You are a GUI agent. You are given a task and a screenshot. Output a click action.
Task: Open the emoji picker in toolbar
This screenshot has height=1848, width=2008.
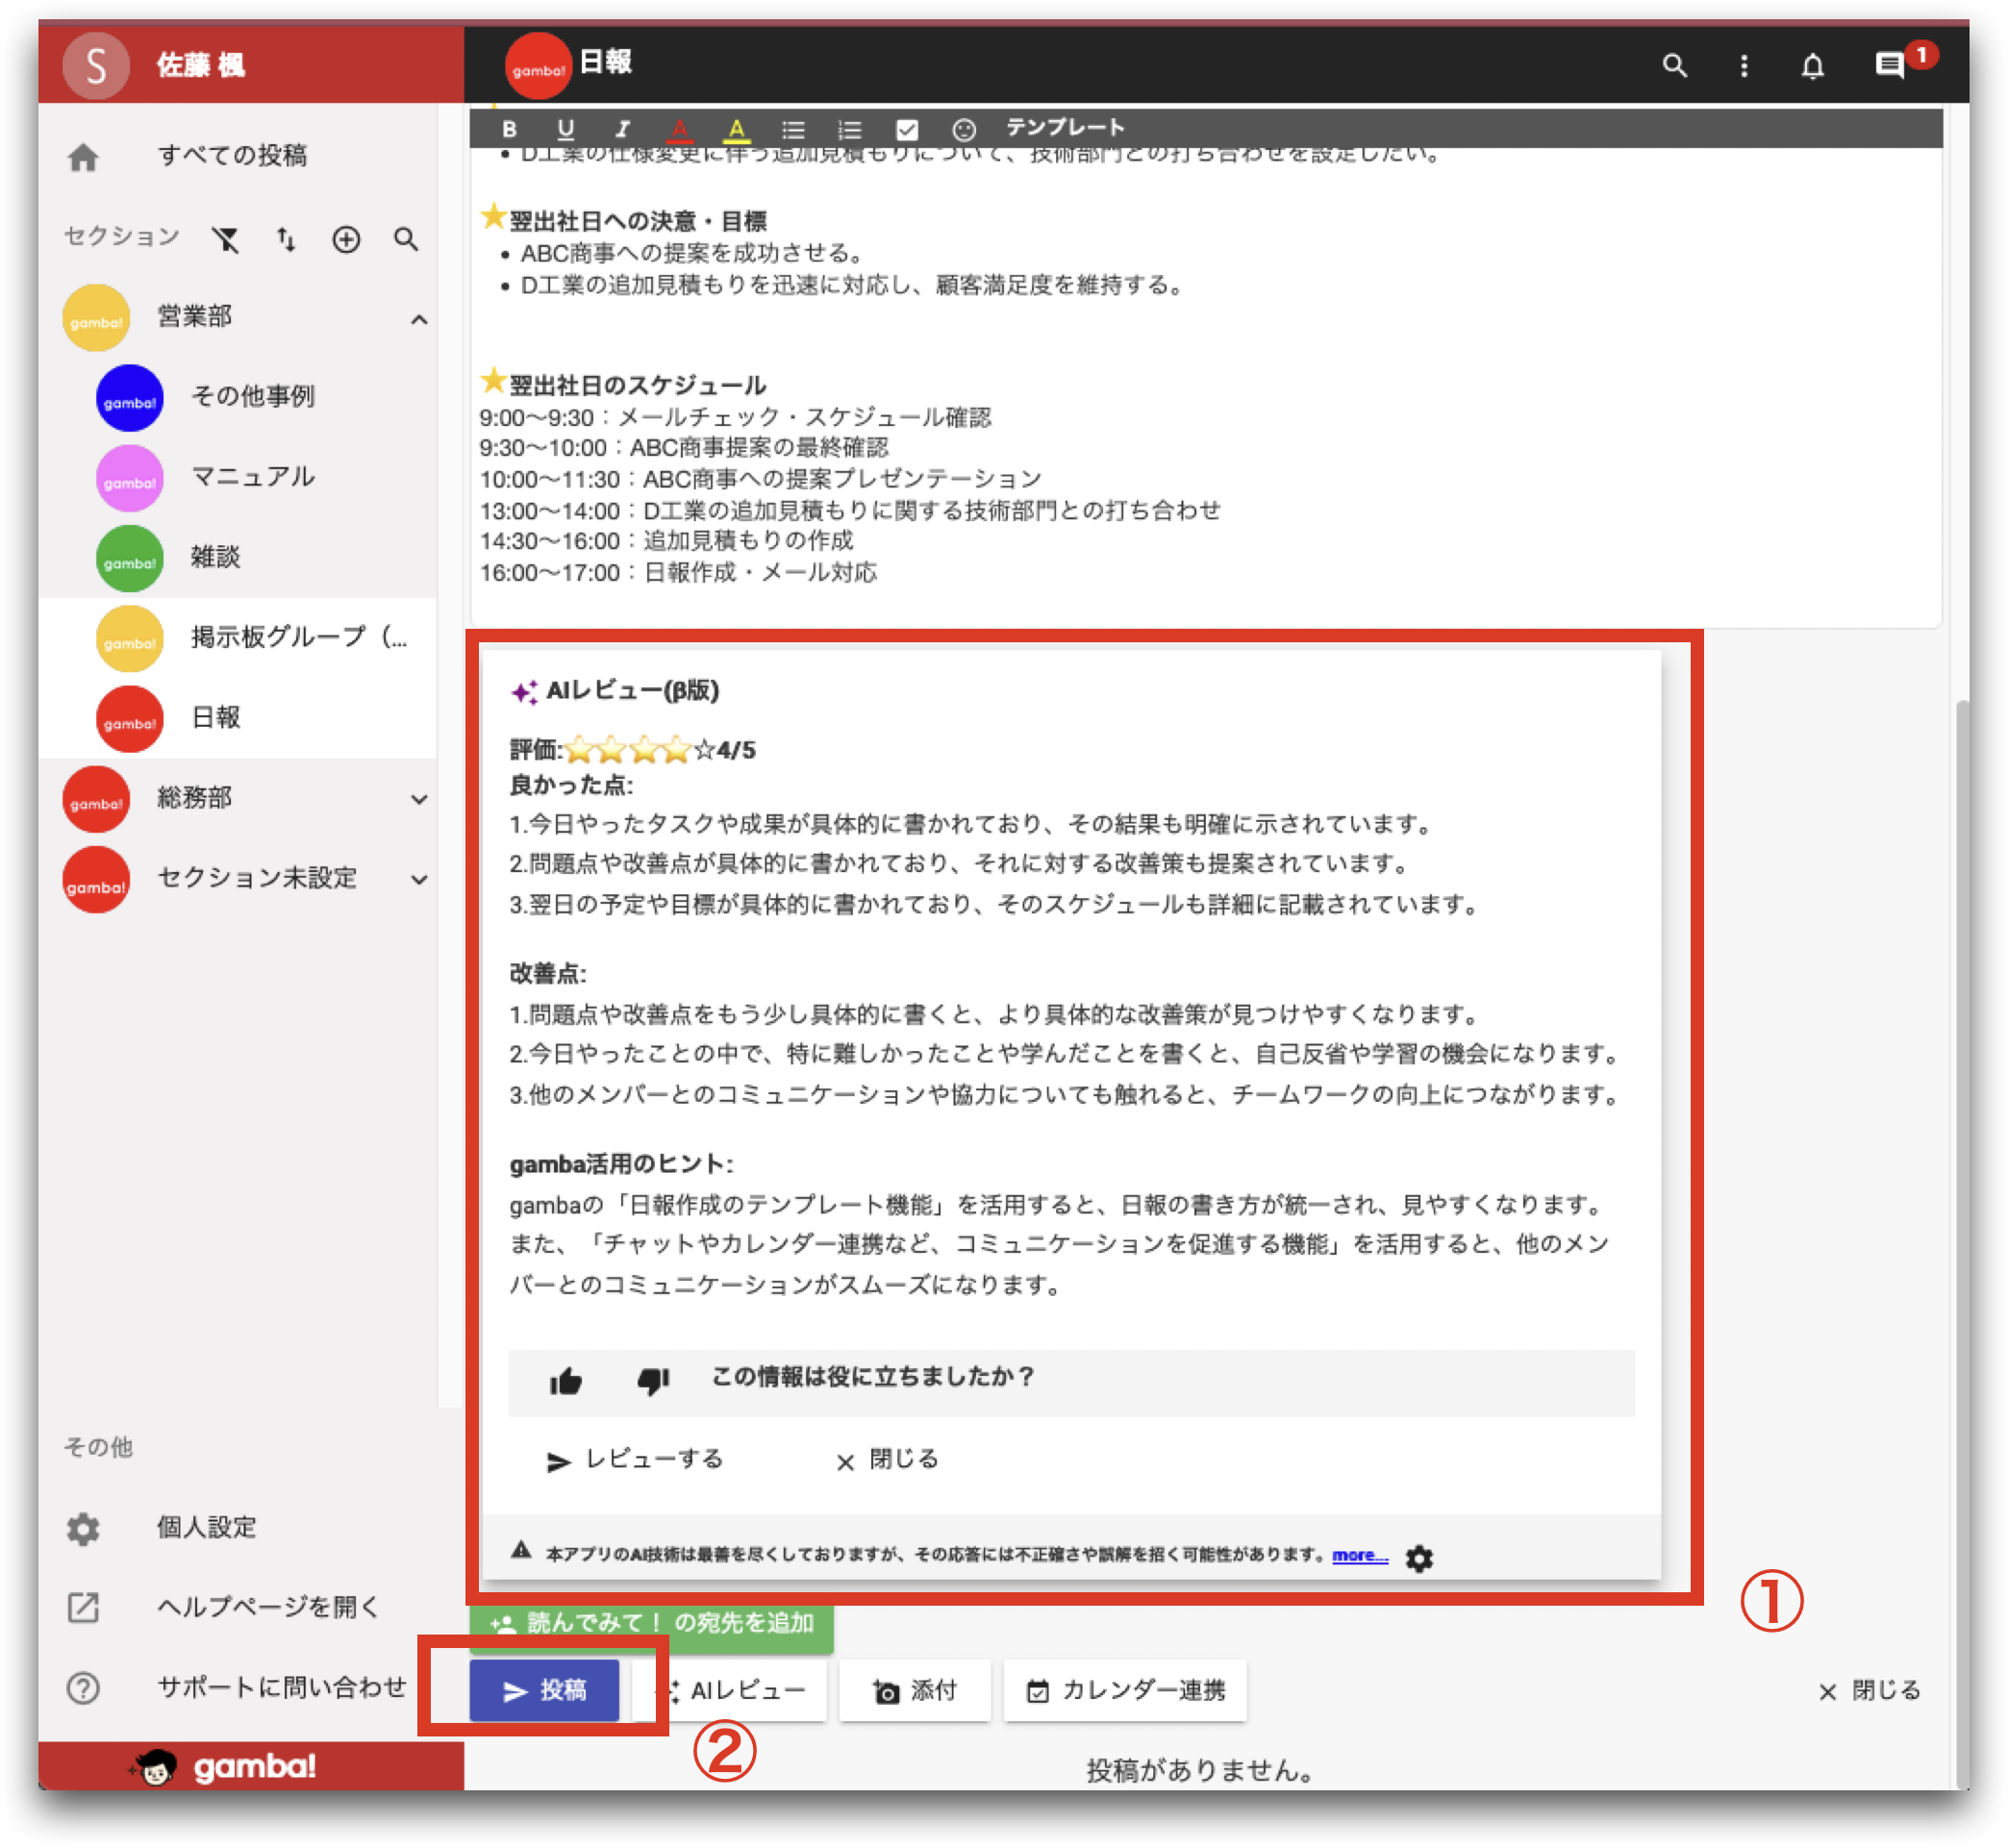click(963, 129)
